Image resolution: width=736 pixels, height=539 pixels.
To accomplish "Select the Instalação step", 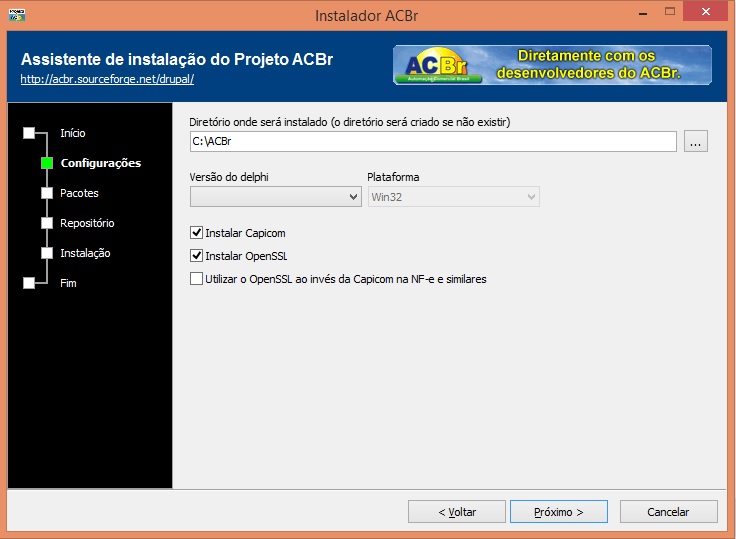I will click(85, 253).
